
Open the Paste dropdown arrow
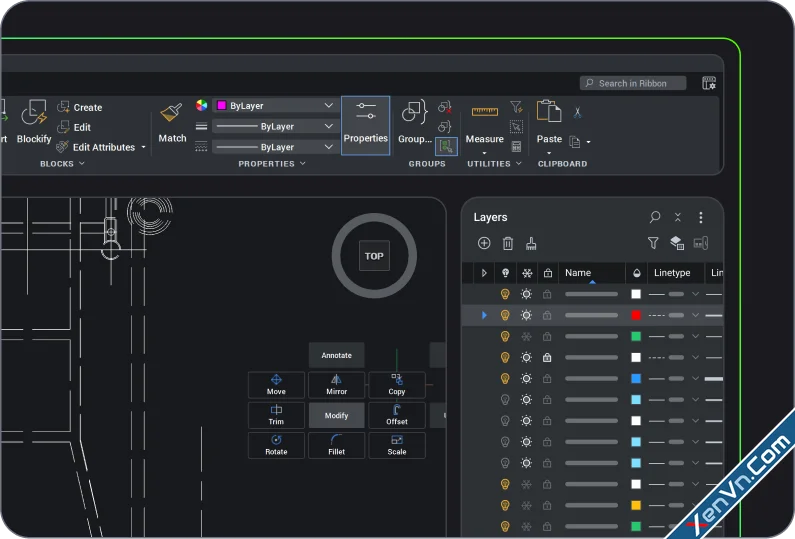(x=549, y=153)
